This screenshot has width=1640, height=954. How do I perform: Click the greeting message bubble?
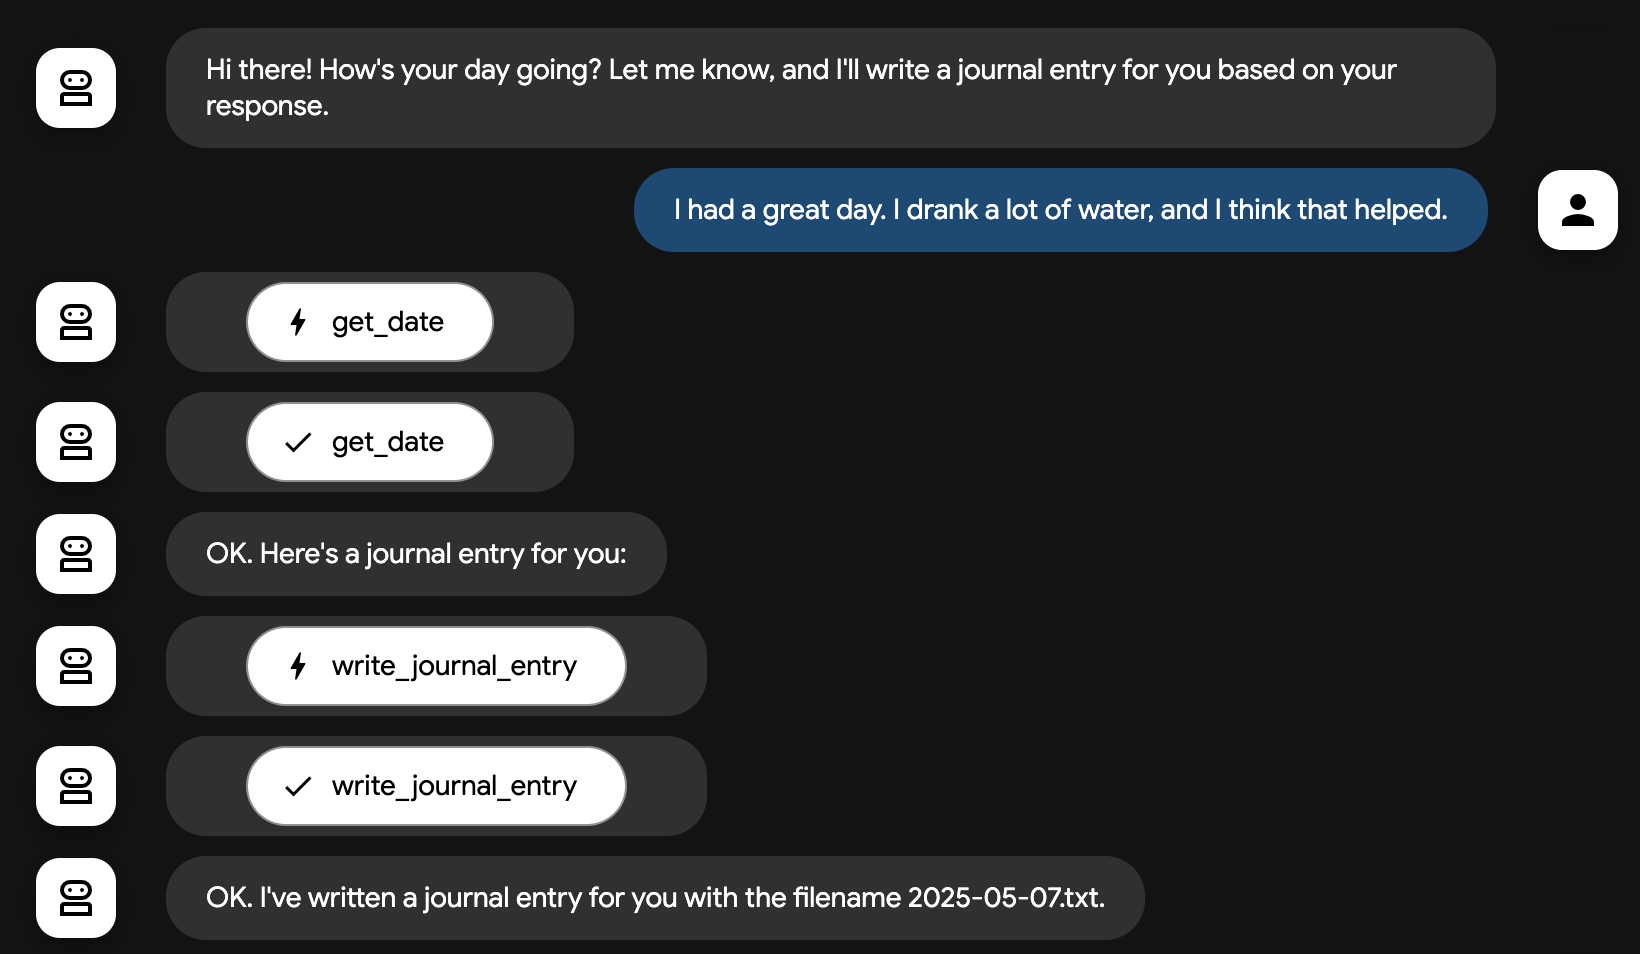831,88
